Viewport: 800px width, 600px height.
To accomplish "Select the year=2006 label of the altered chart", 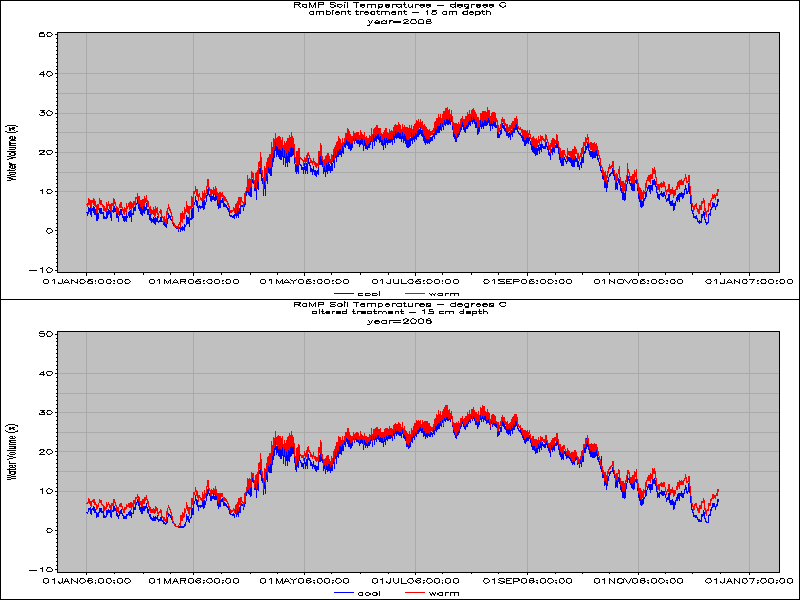I will 400,321.
